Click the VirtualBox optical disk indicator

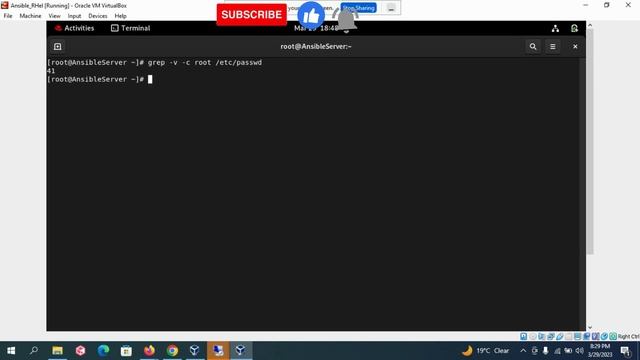533,336
